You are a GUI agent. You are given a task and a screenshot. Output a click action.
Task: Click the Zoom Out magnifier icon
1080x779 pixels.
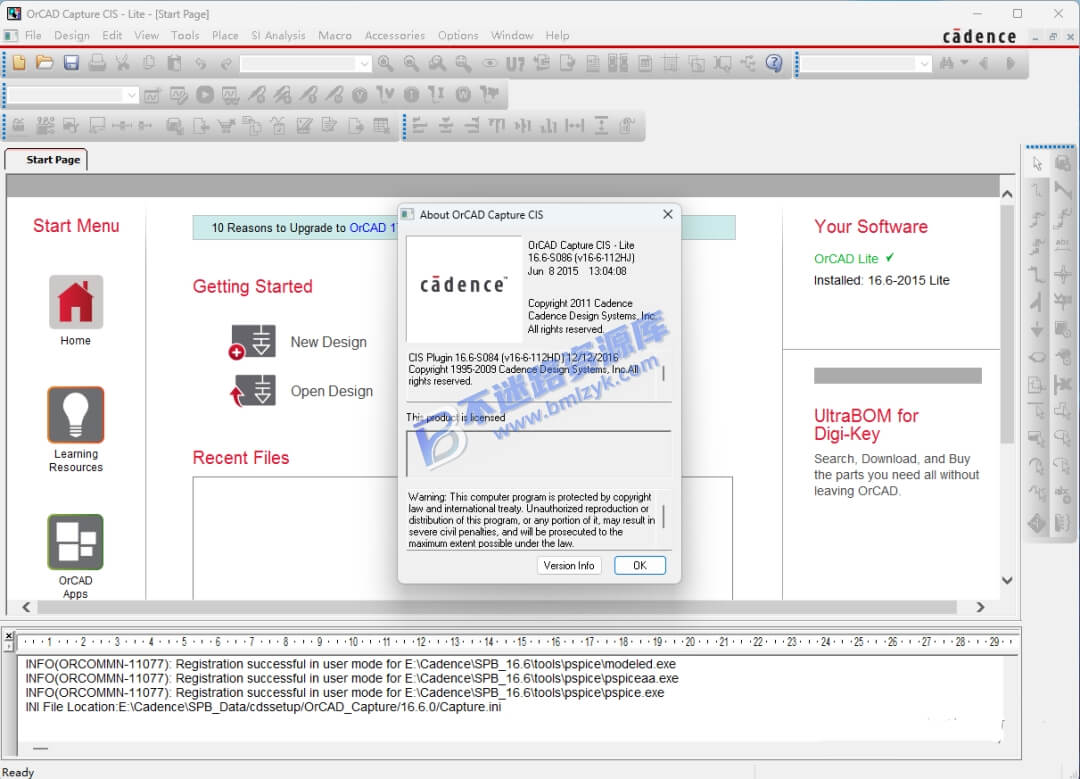411,63
